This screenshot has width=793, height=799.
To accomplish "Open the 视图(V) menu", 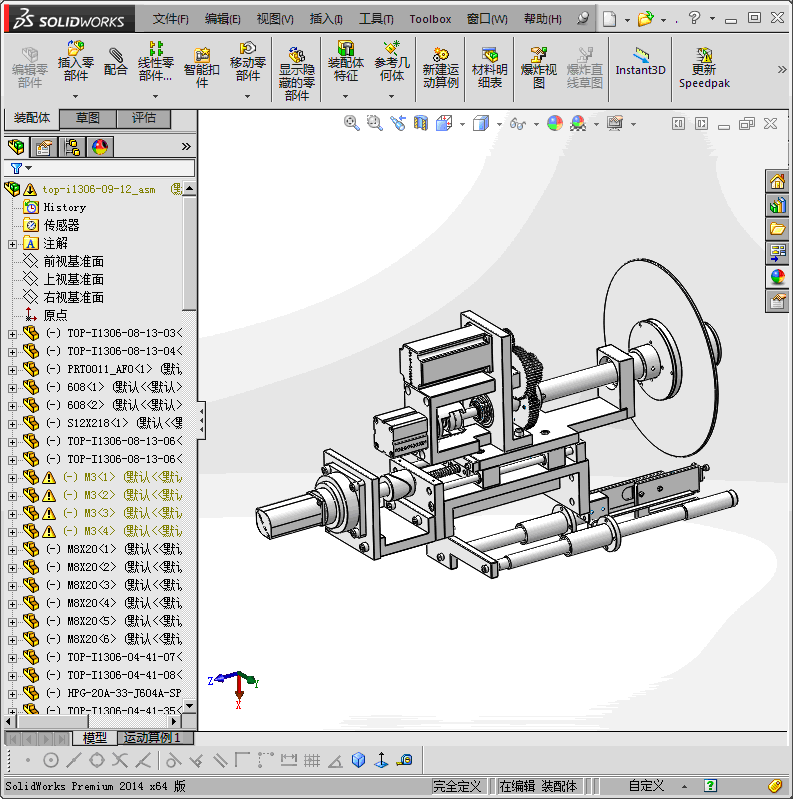I will pyautogui.click(x=275, y=19).
